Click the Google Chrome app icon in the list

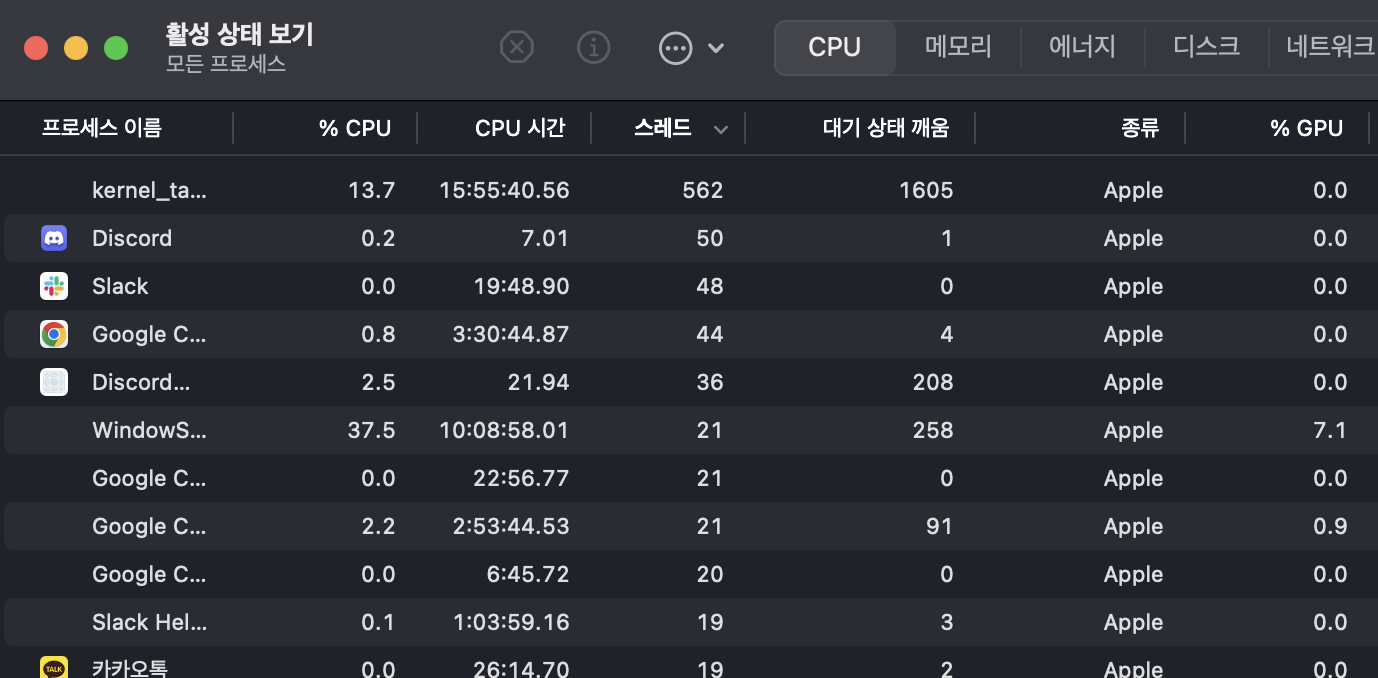(x=54, y=334)
